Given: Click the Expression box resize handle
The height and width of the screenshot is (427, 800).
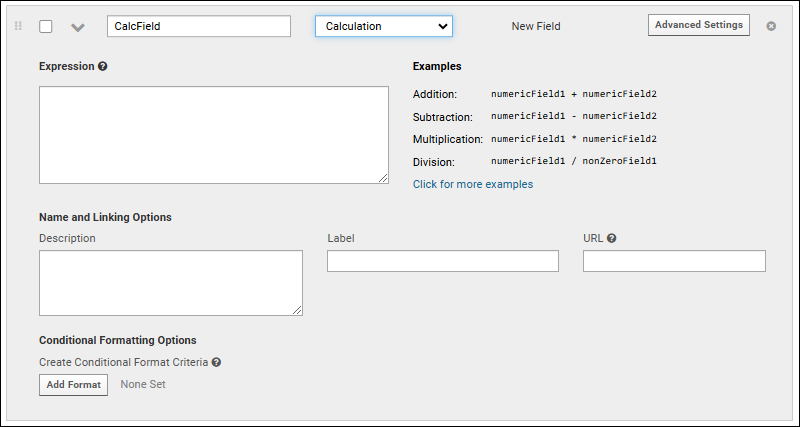Looking at the screenshot, I should pyautogui.click(x=383, y=178).
